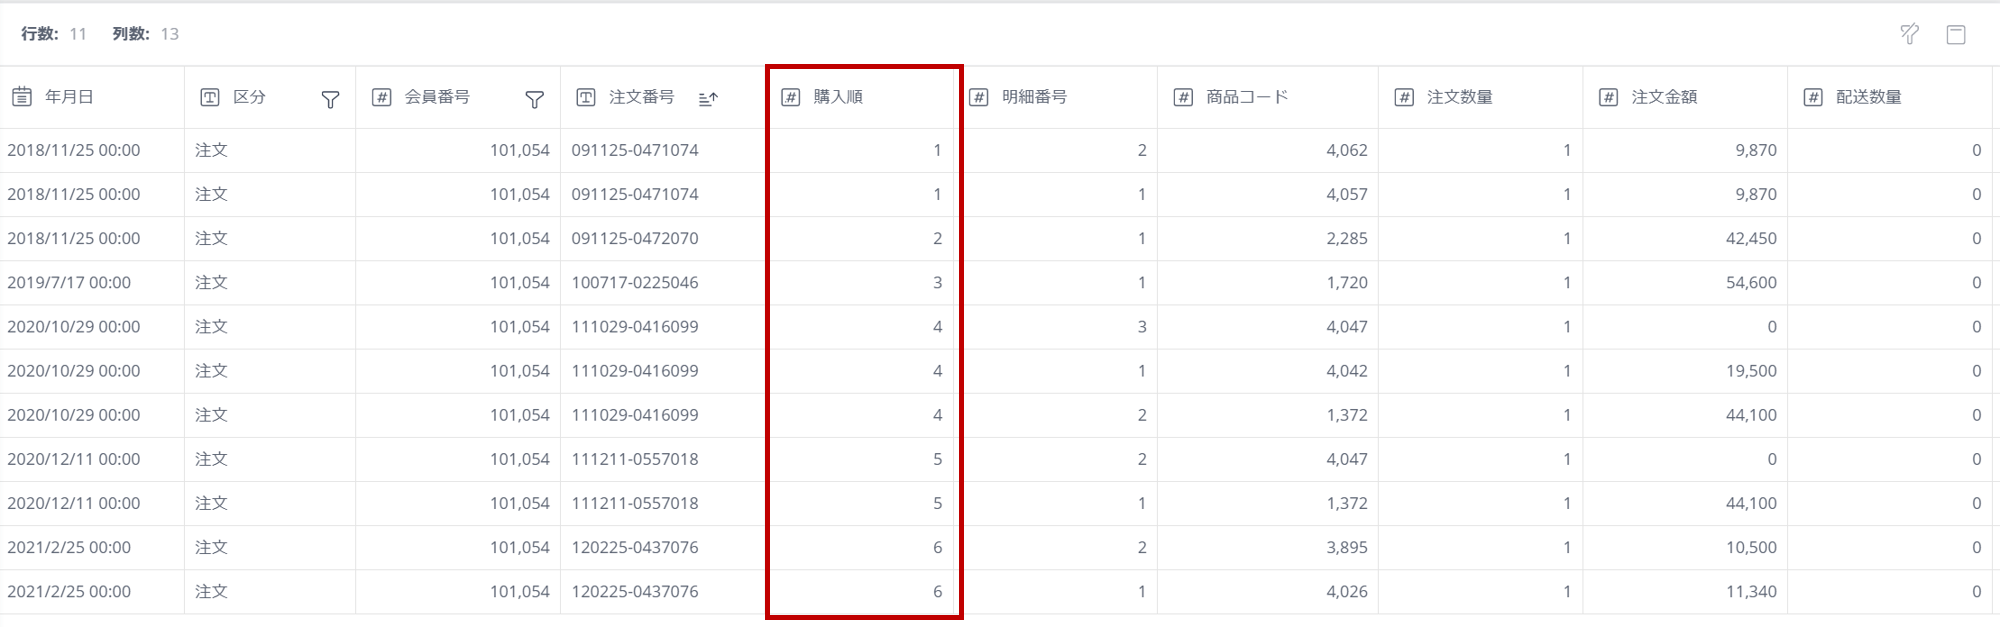Select the 明細番号 column header
Viewport: 2000px width, 627px height.
tap(1034, 97)
